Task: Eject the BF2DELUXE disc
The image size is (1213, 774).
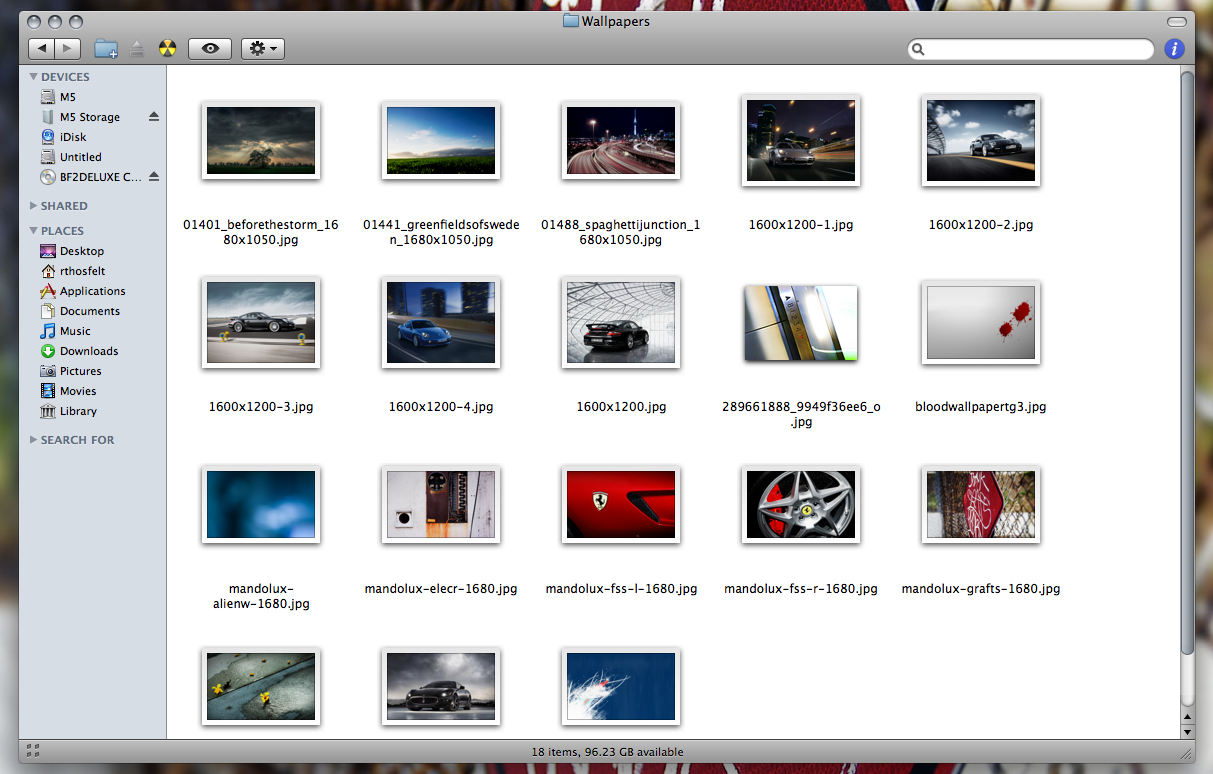Action: (154, 176)
